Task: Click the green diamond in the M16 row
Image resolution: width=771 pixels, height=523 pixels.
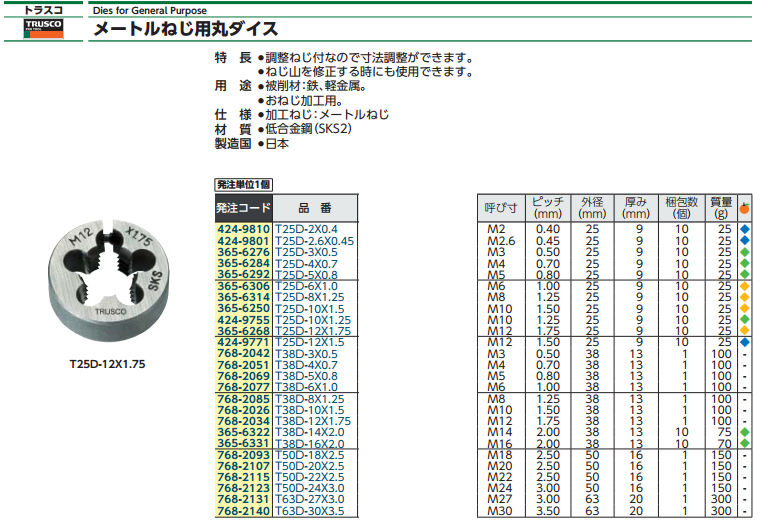Action: (x=745, y=443)
